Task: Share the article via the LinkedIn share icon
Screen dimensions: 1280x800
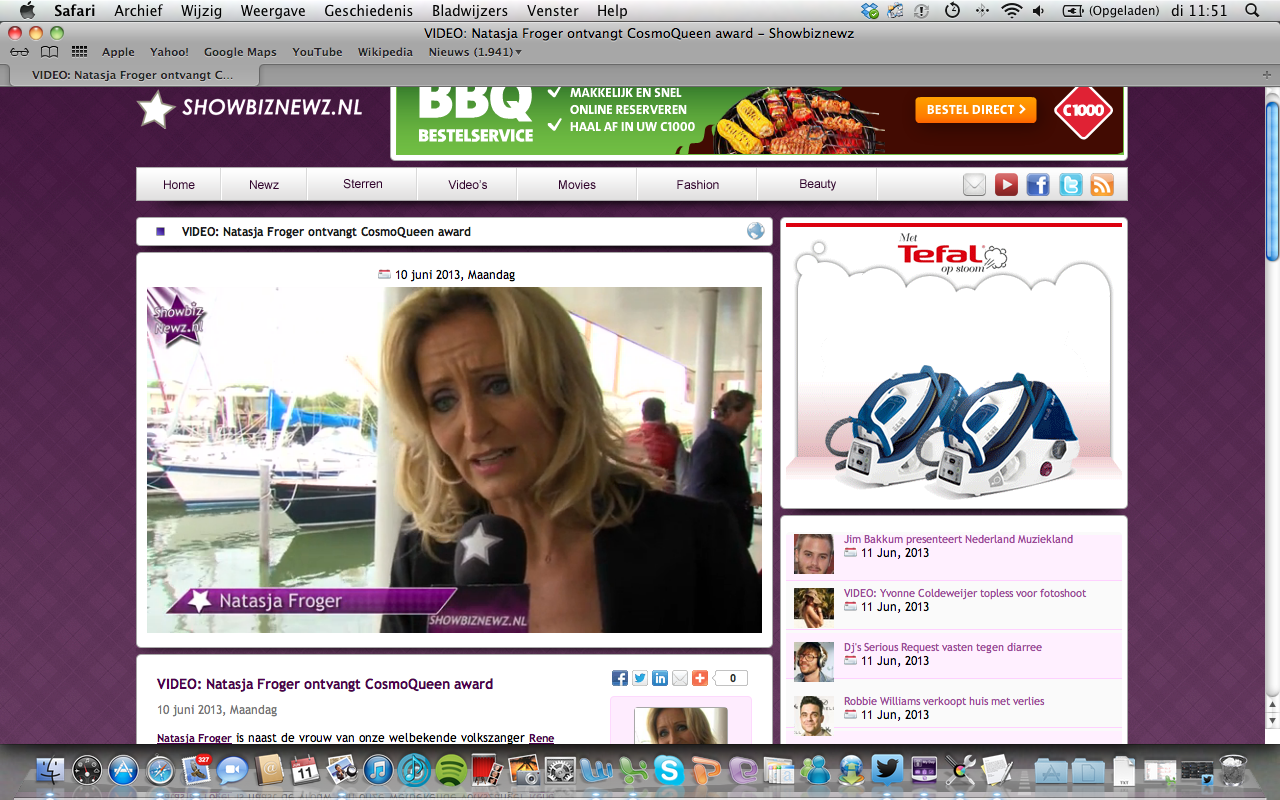Action: 660,678
